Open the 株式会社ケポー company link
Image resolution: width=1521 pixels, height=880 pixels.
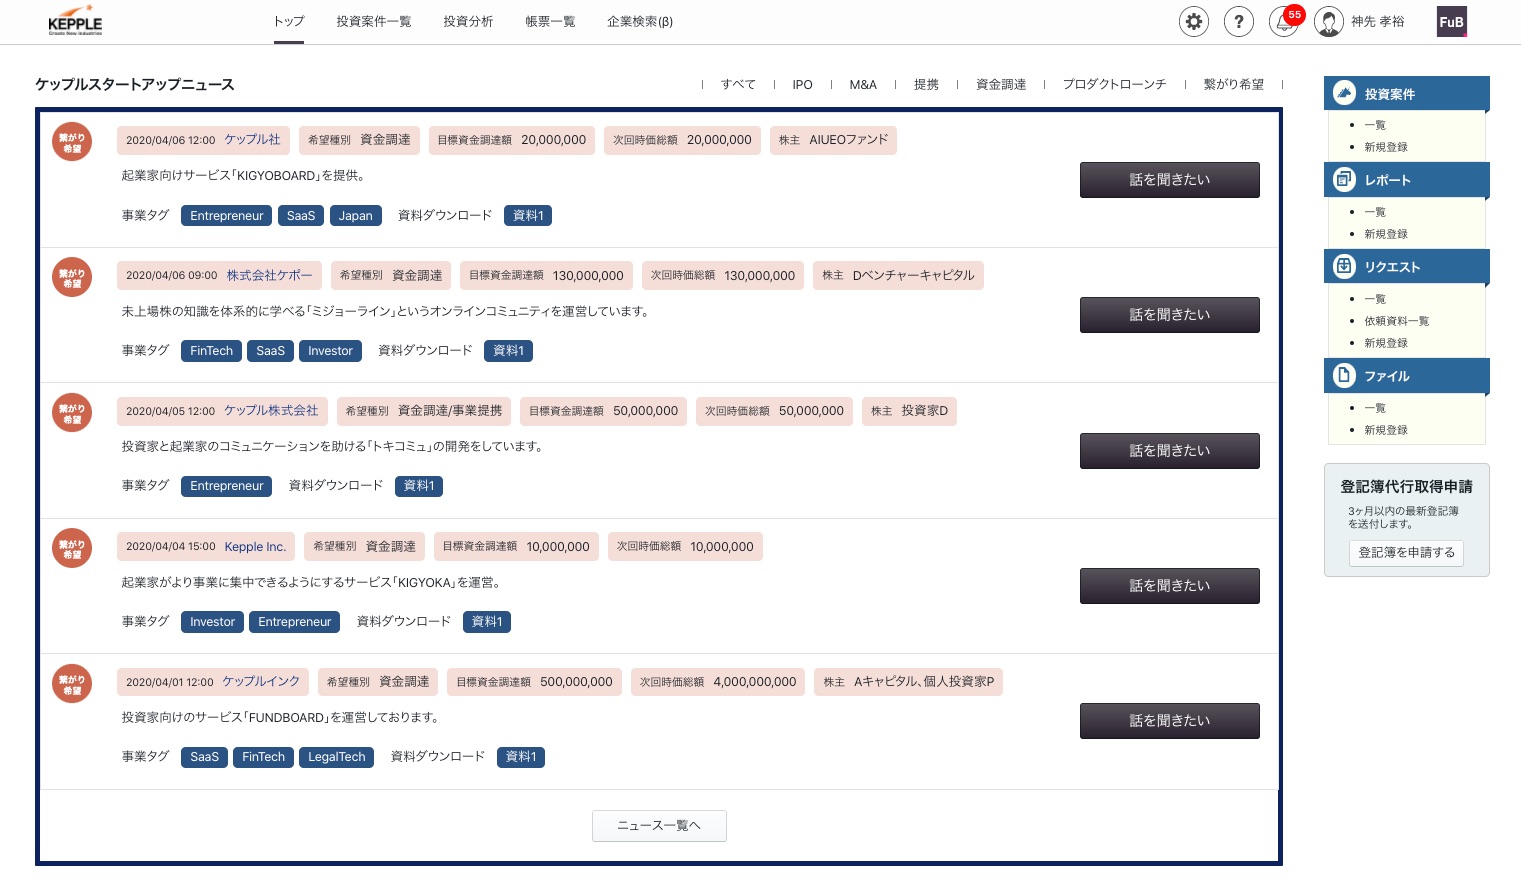coord(269,275)
